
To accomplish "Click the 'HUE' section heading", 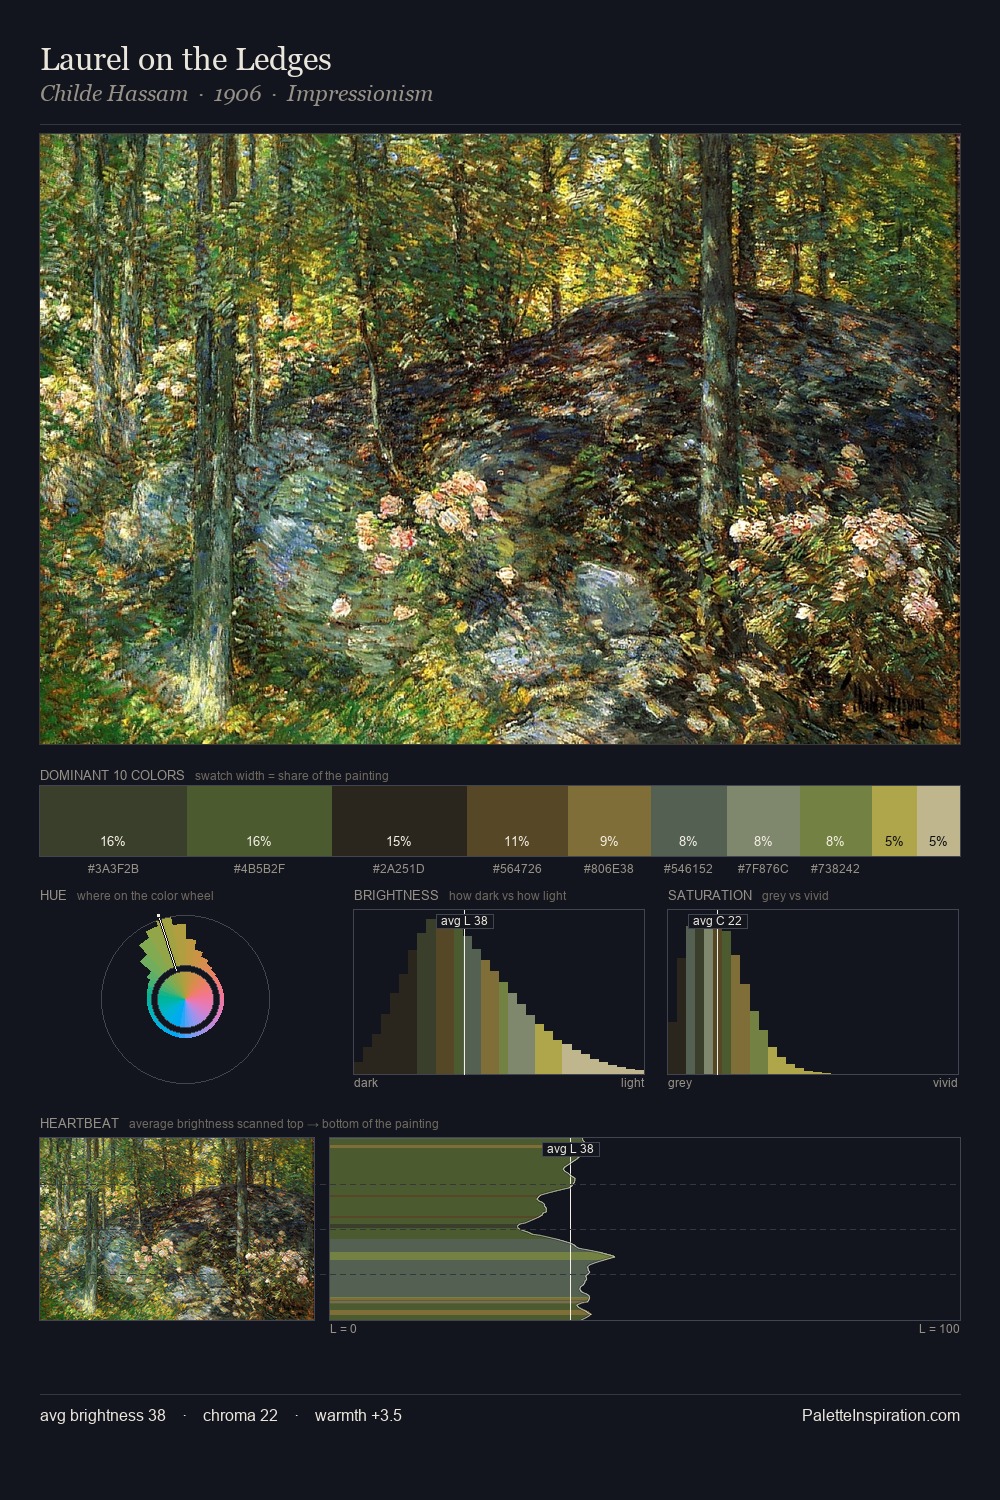I will 53,895.
